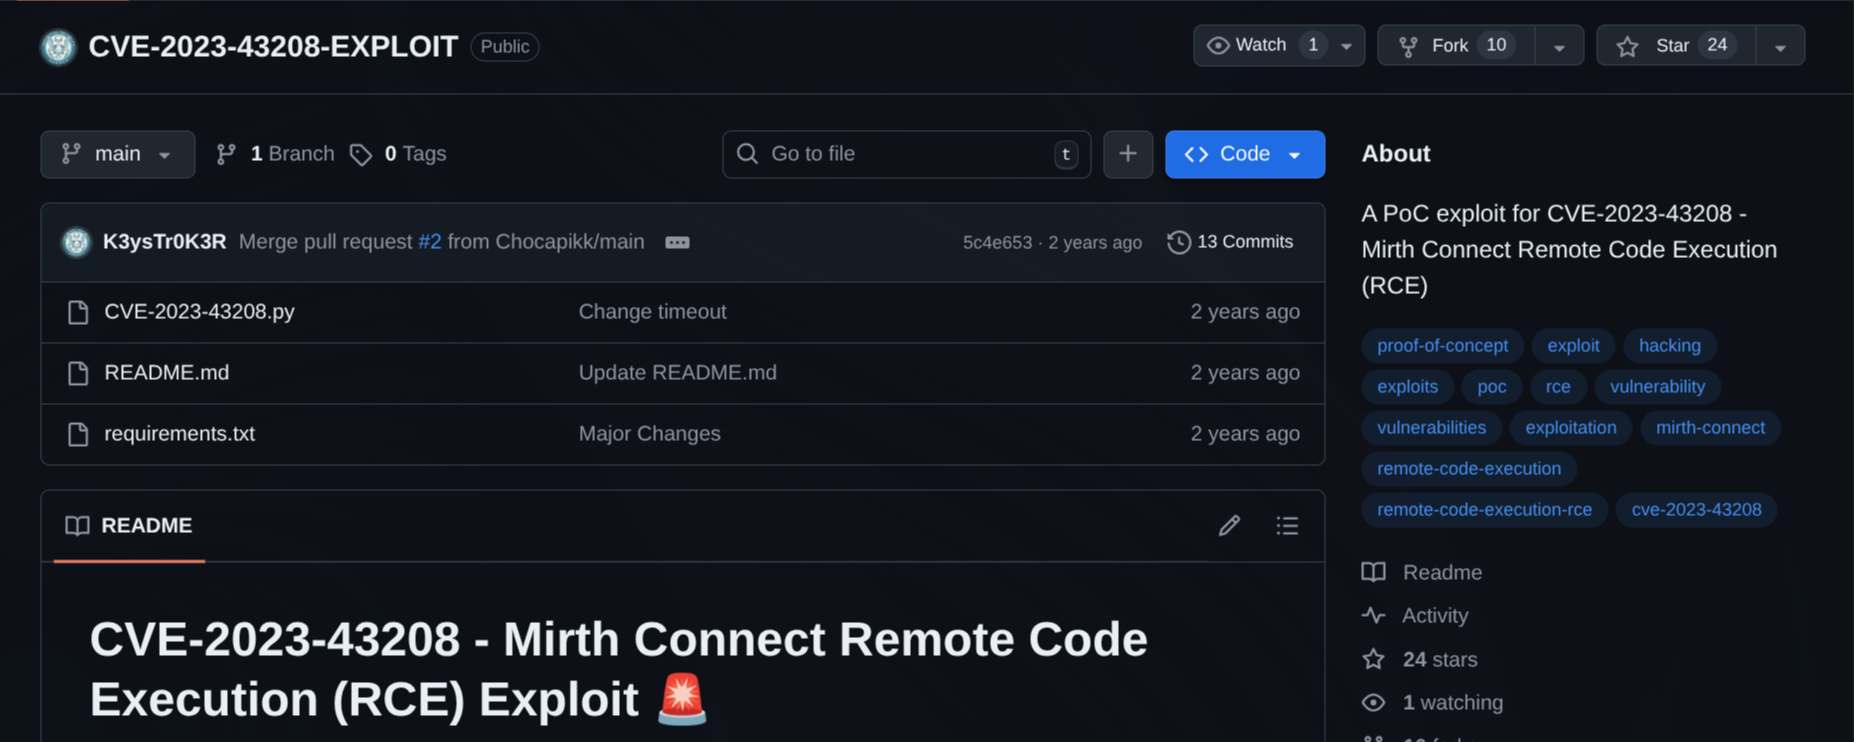
Task: Click the commit message ellipsis icon
Action: [677, 243]
